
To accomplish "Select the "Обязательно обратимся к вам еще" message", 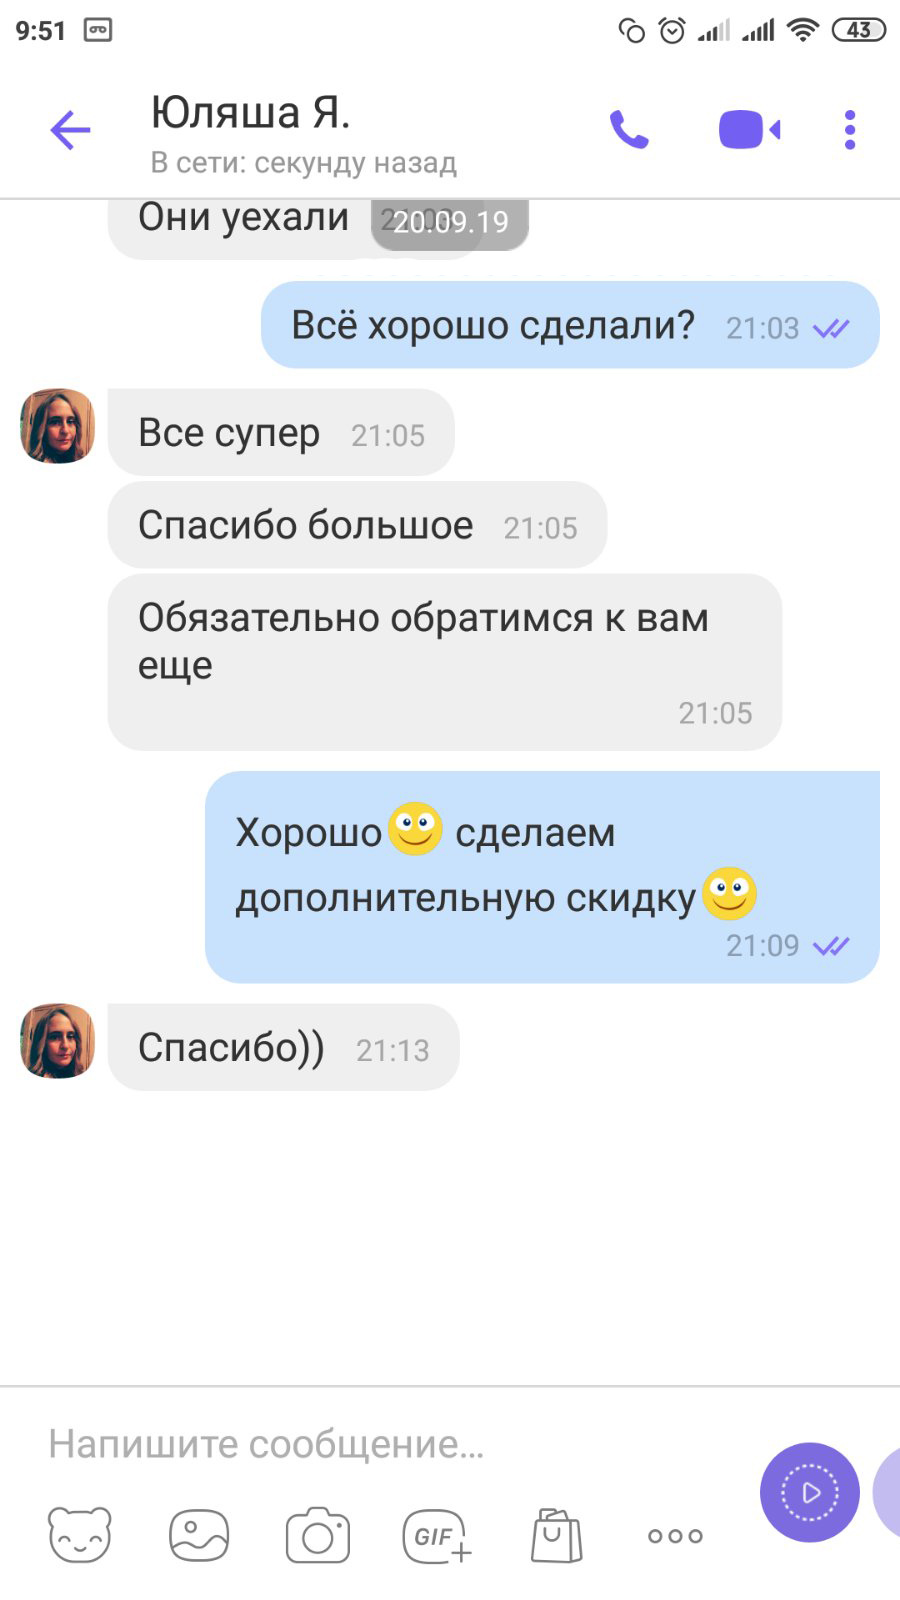I will tap(445, 662).
